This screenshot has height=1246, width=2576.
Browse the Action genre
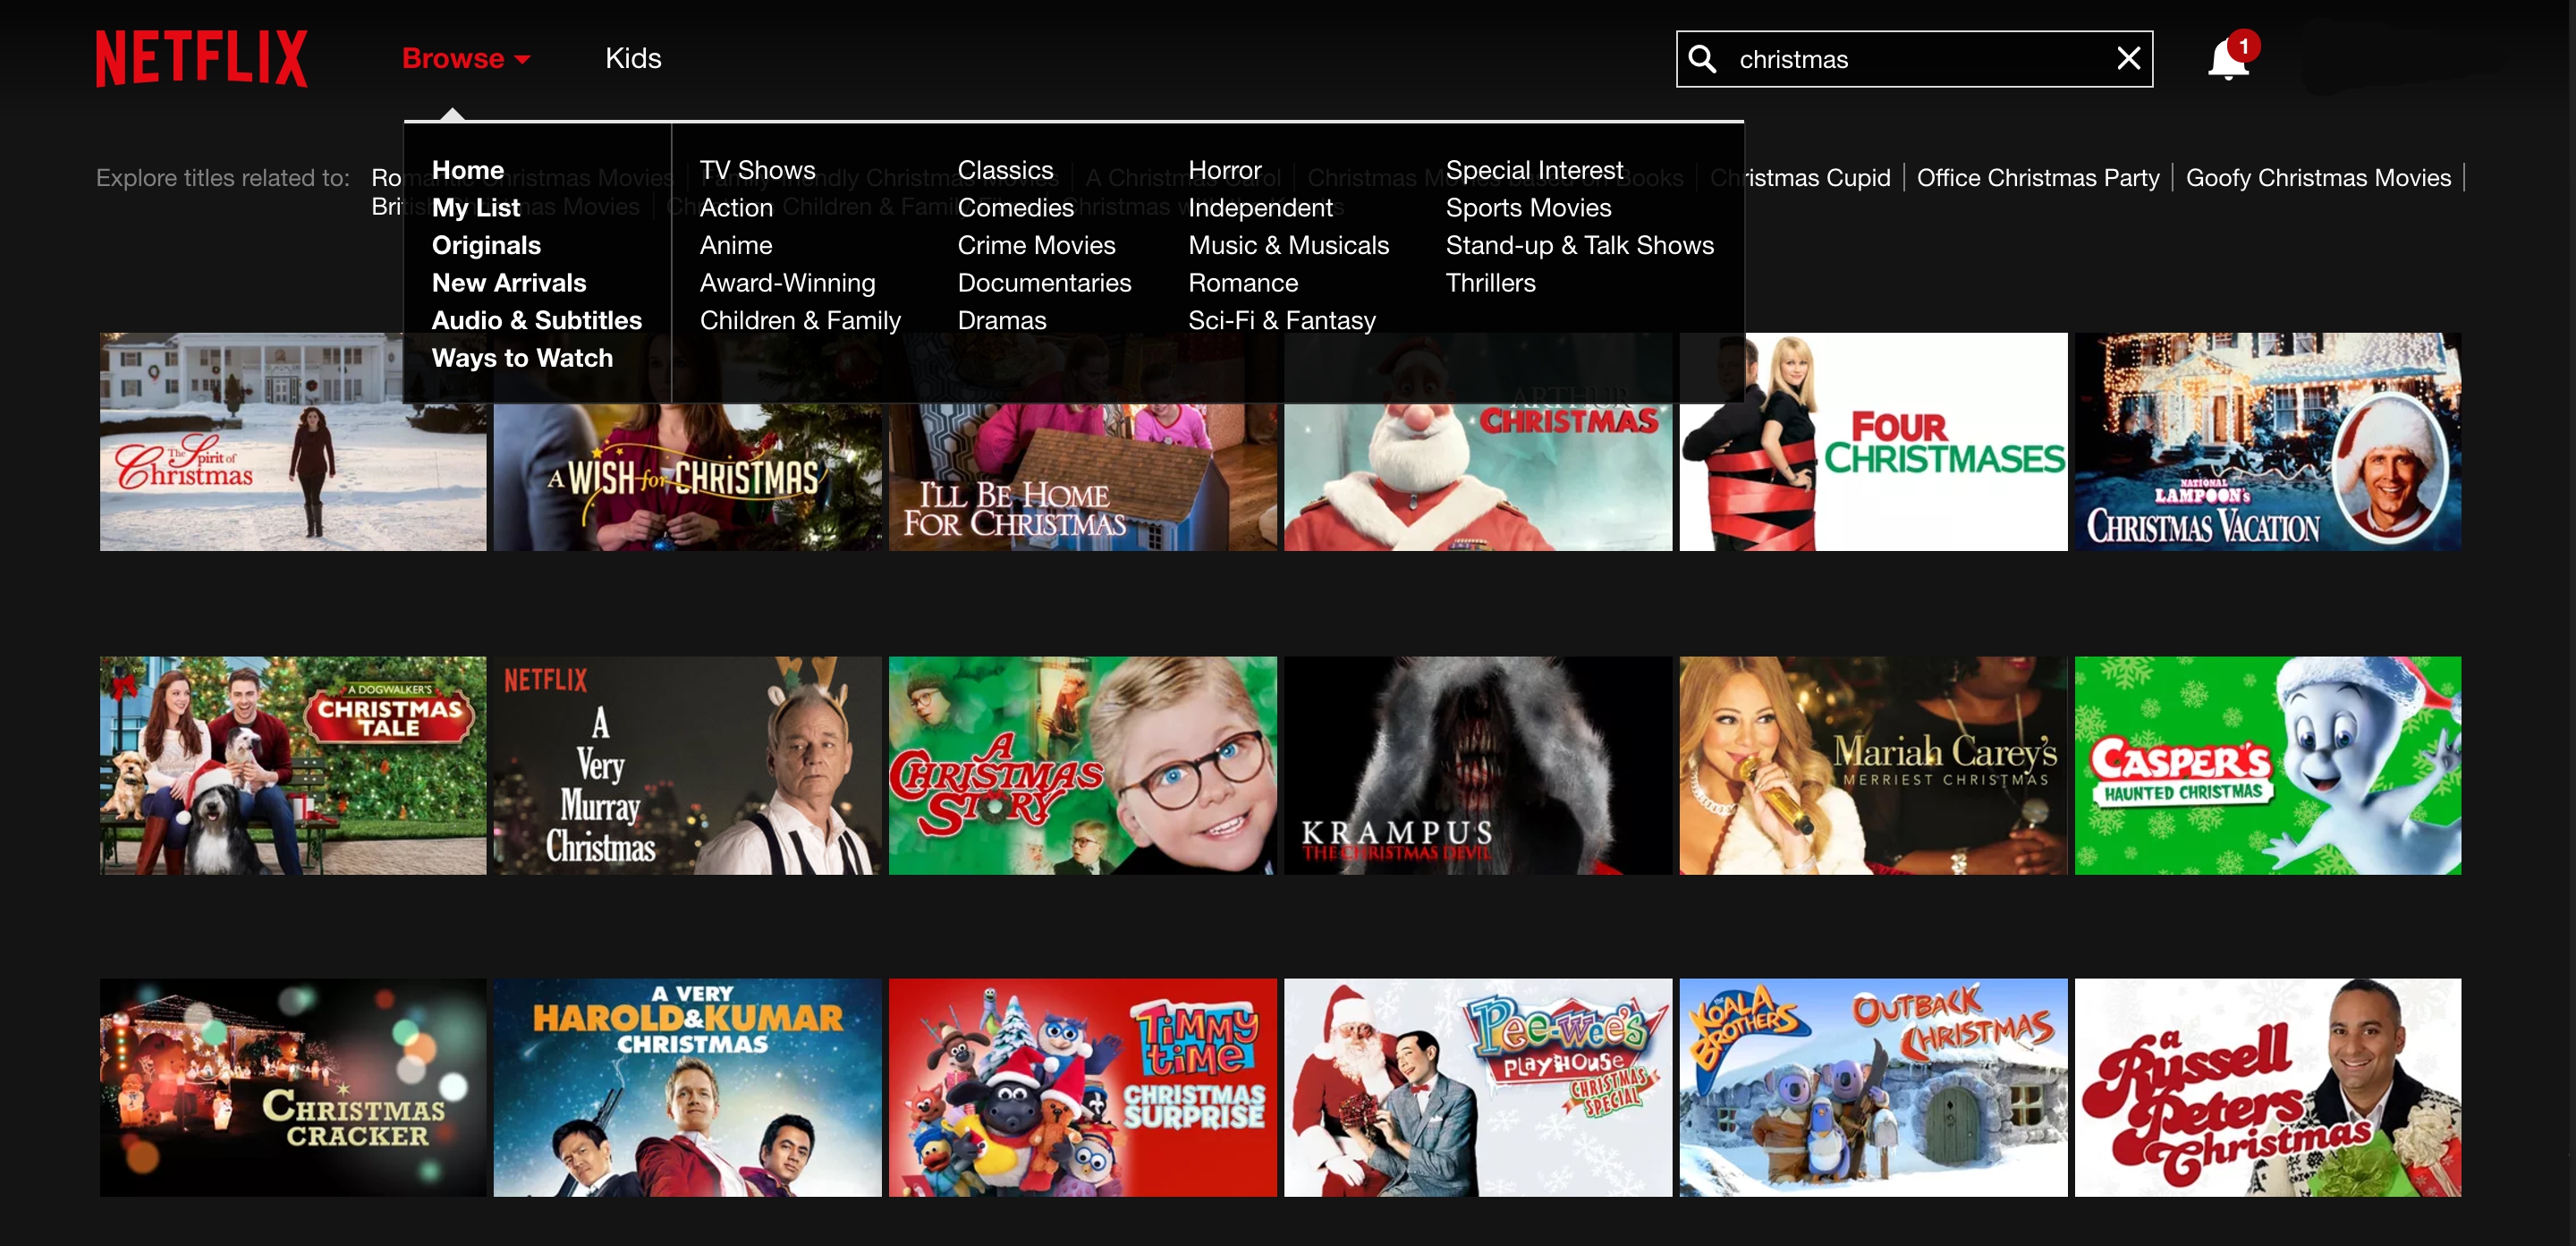click(x=736, y=207)
